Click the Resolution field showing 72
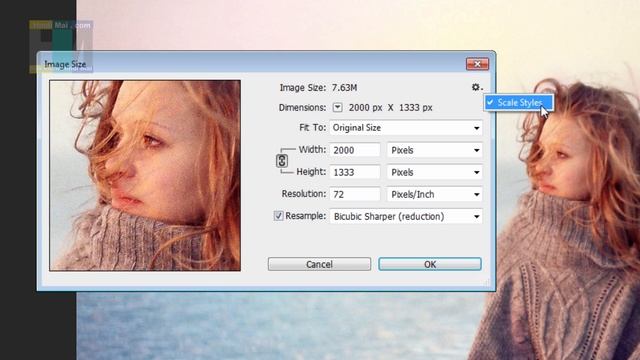 tap(355, 194)
